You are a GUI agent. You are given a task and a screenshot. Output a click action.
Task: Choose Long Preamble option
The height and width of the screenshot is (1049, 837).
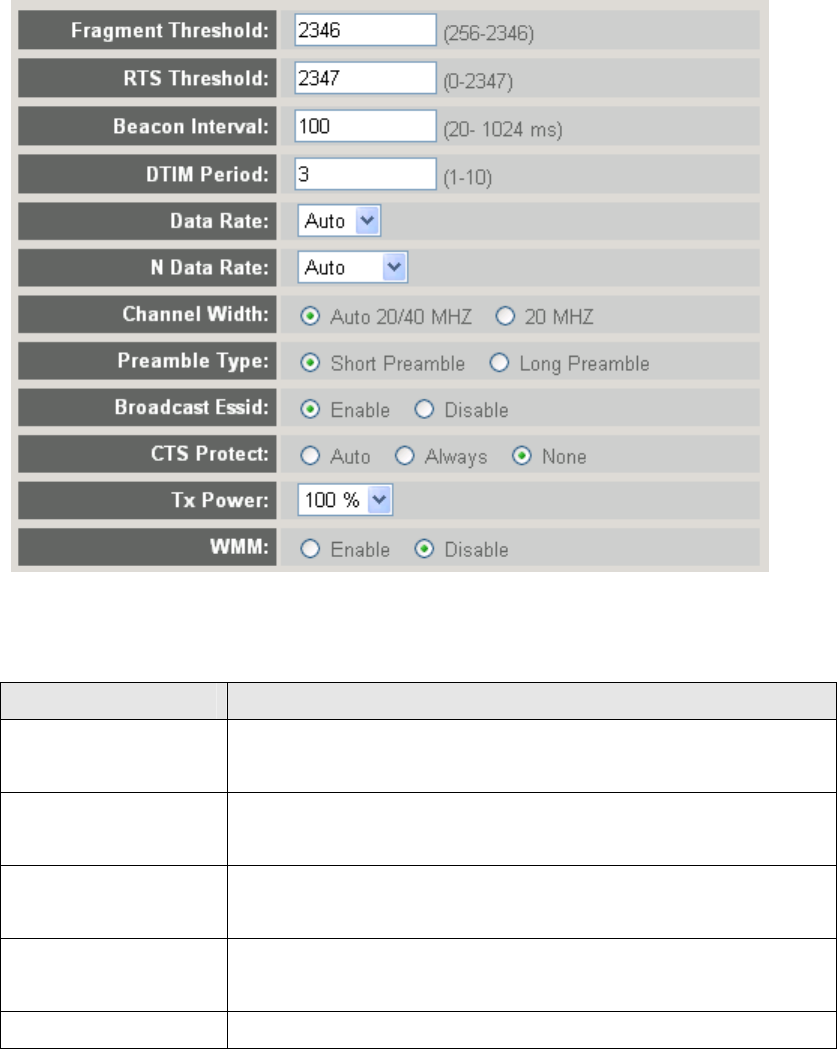point(498,363)
